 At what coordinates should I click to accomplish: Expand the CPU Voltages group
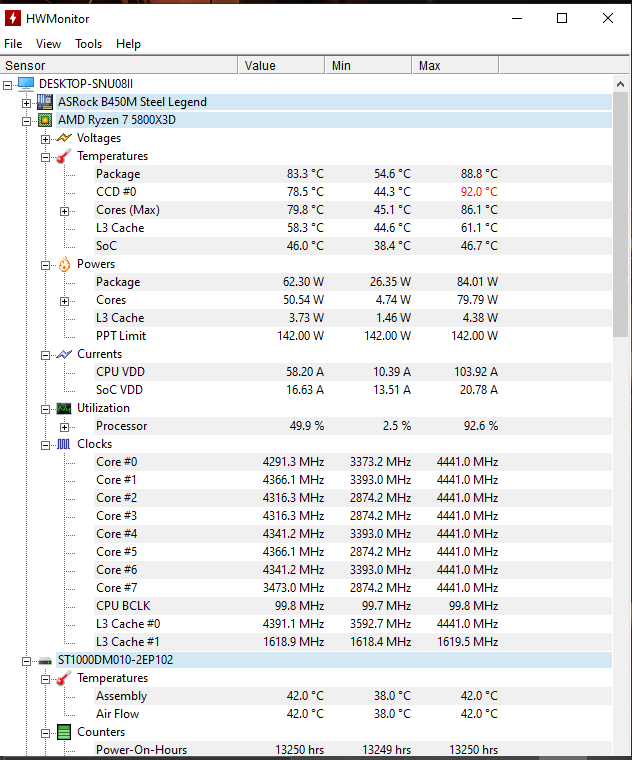tap(45, 140)
